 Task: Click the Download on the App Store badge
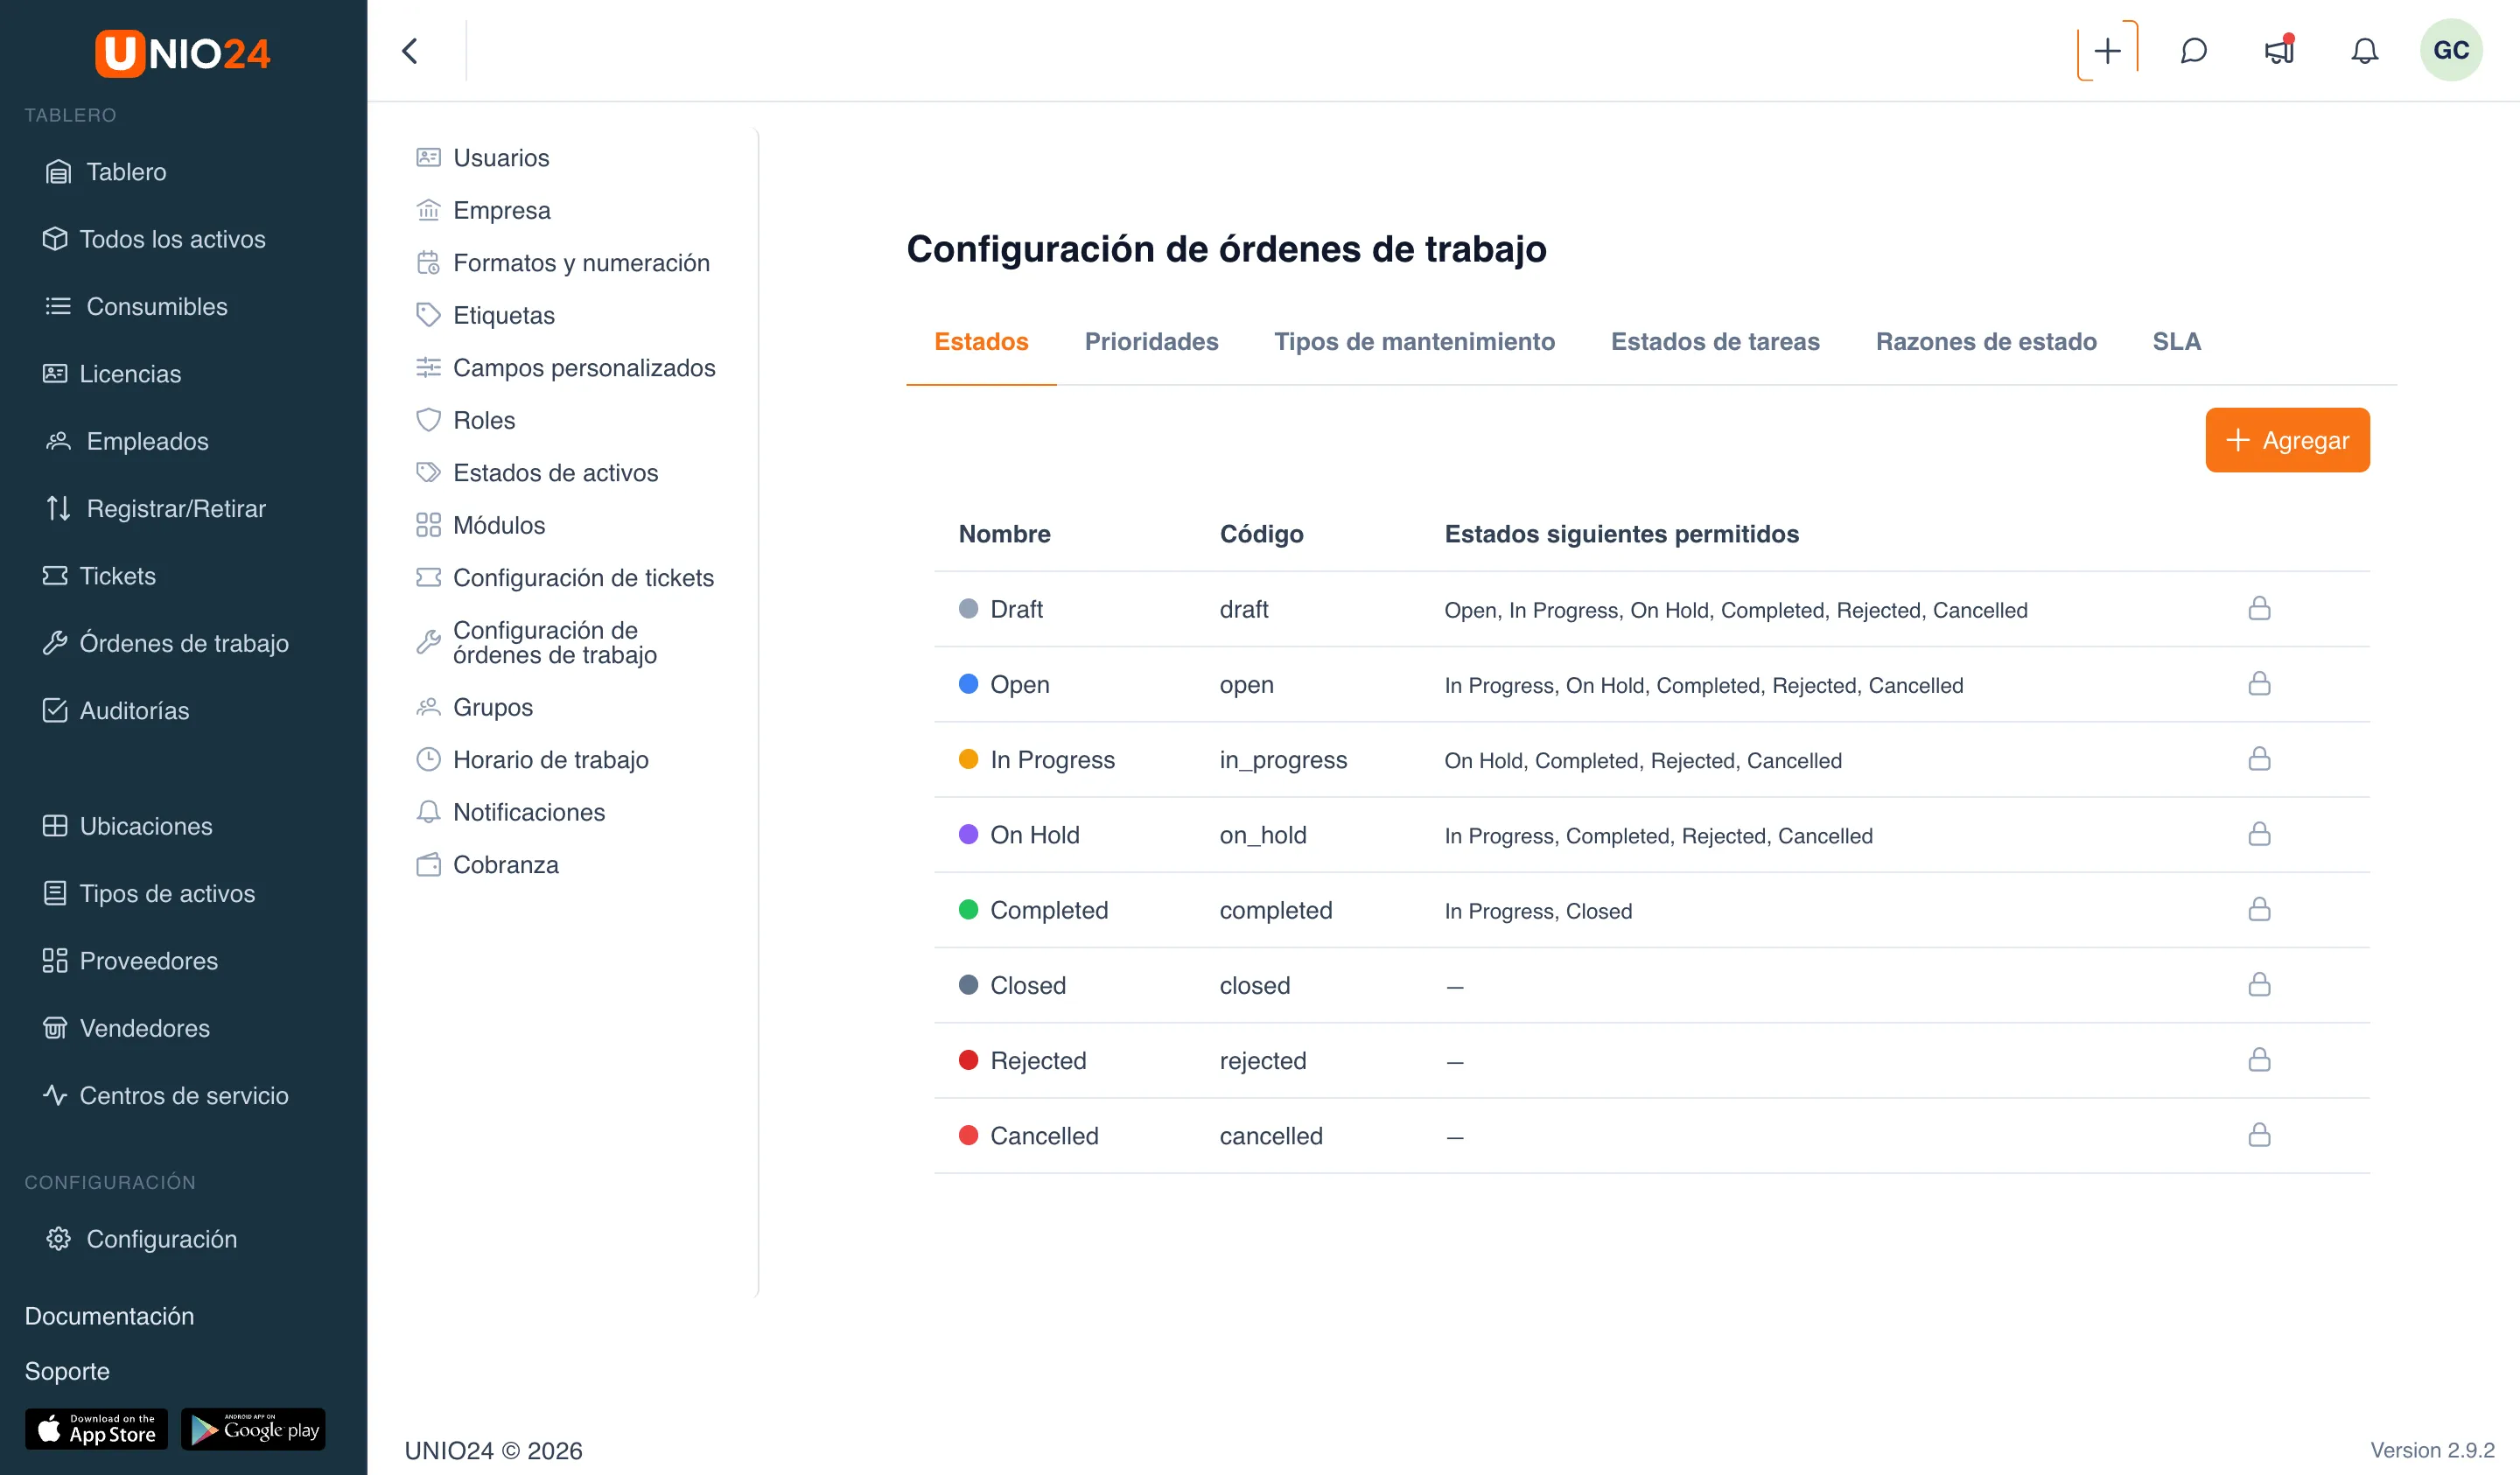[x=96, y=1430]
